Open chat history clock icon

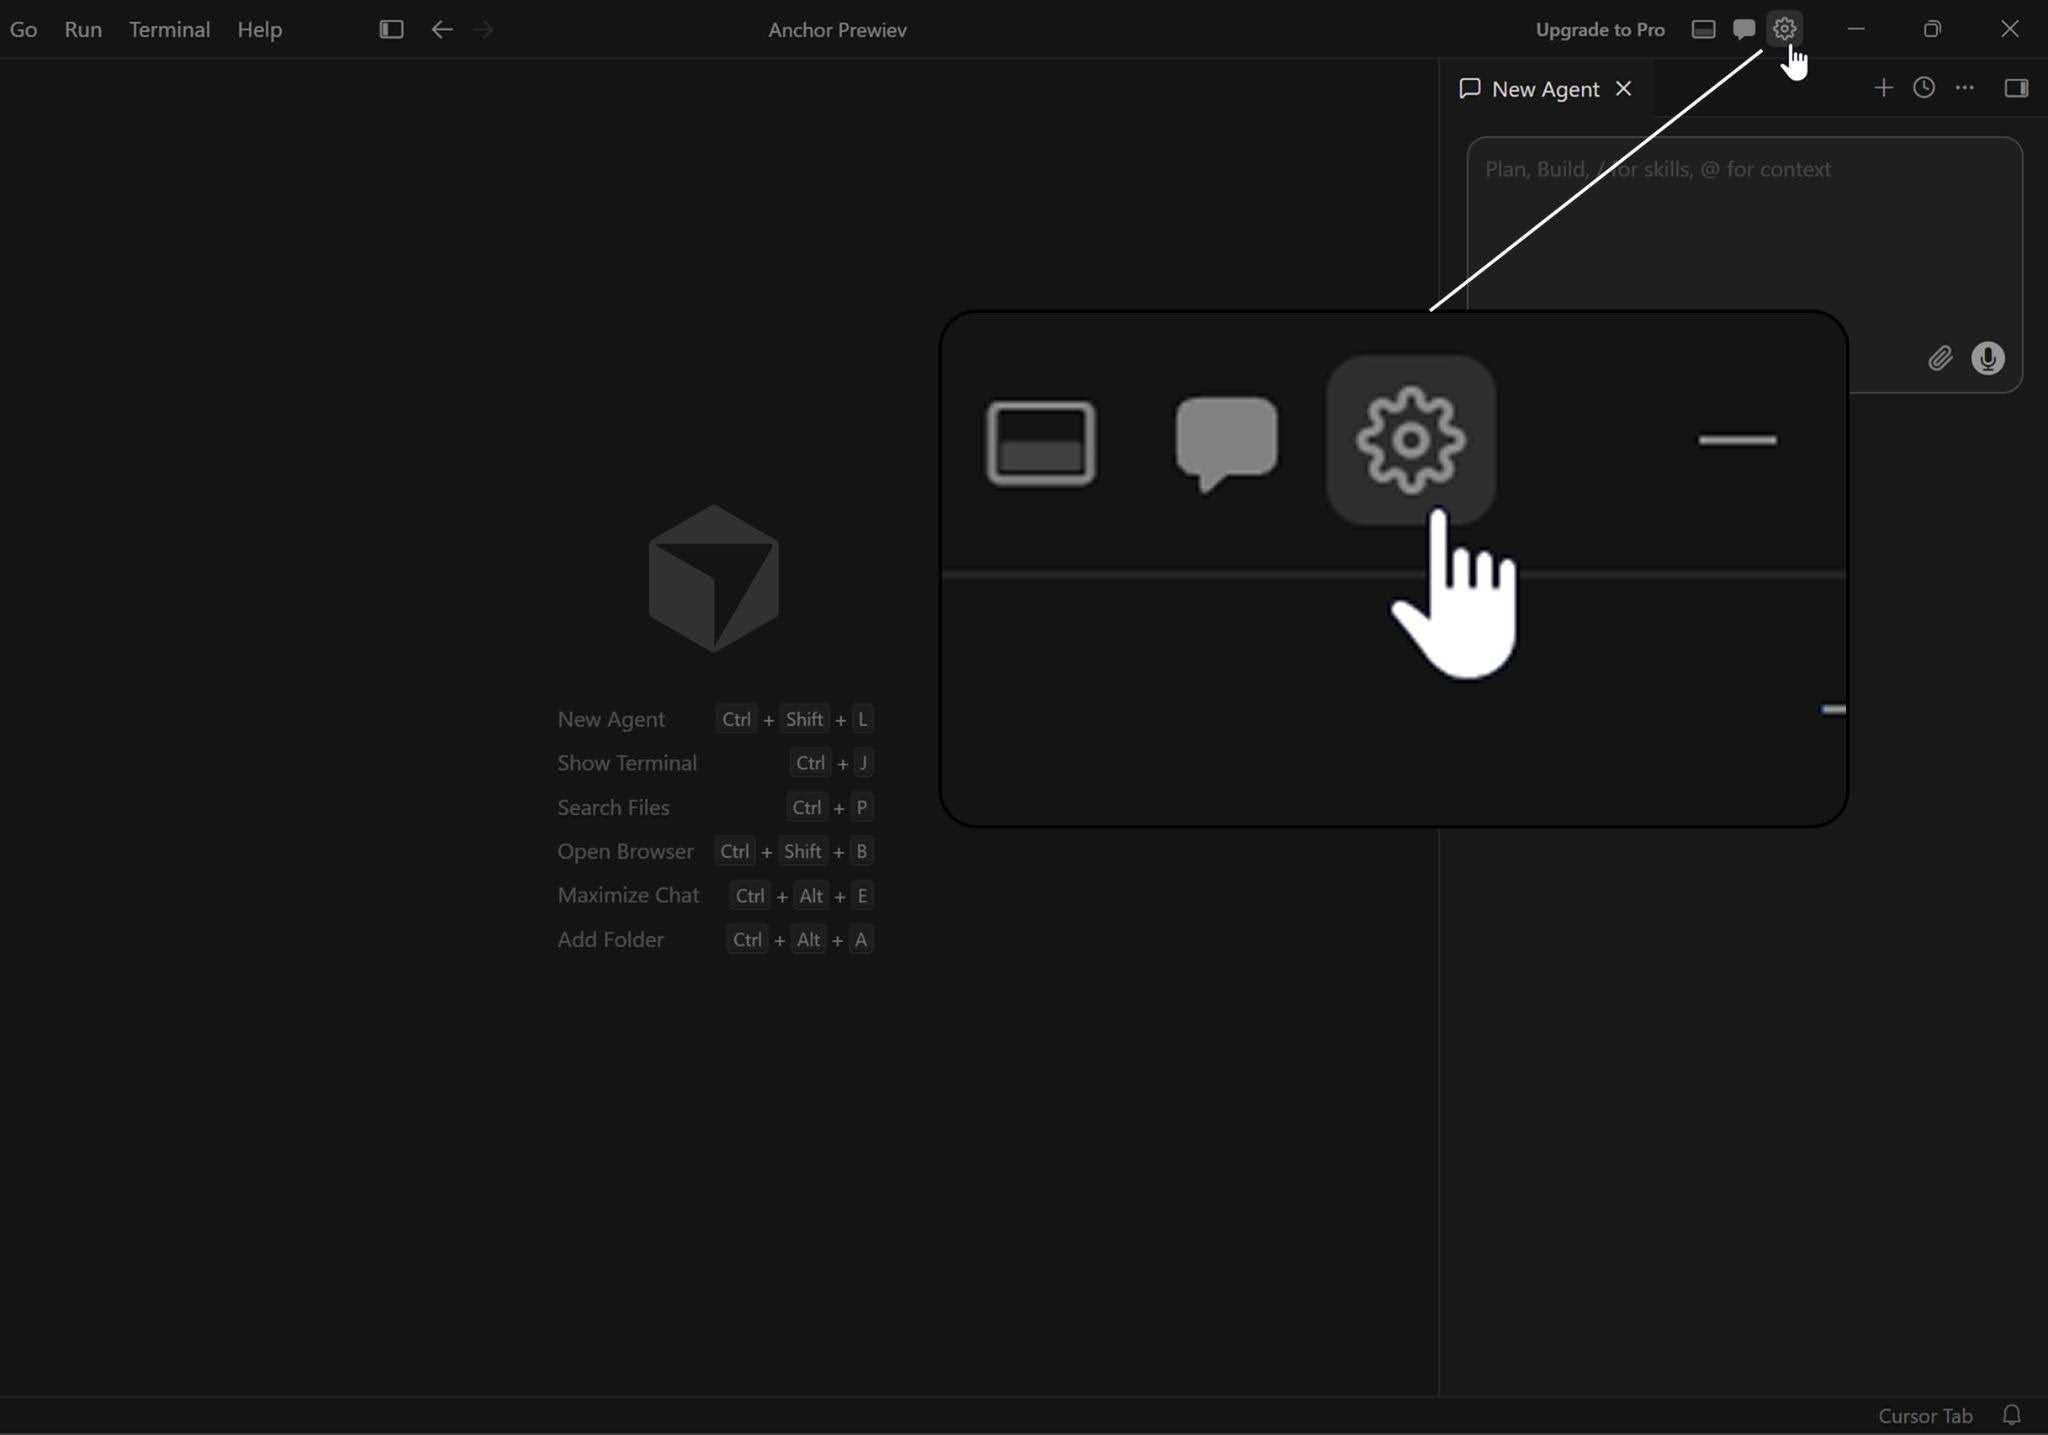click(x=1924, y=88)
